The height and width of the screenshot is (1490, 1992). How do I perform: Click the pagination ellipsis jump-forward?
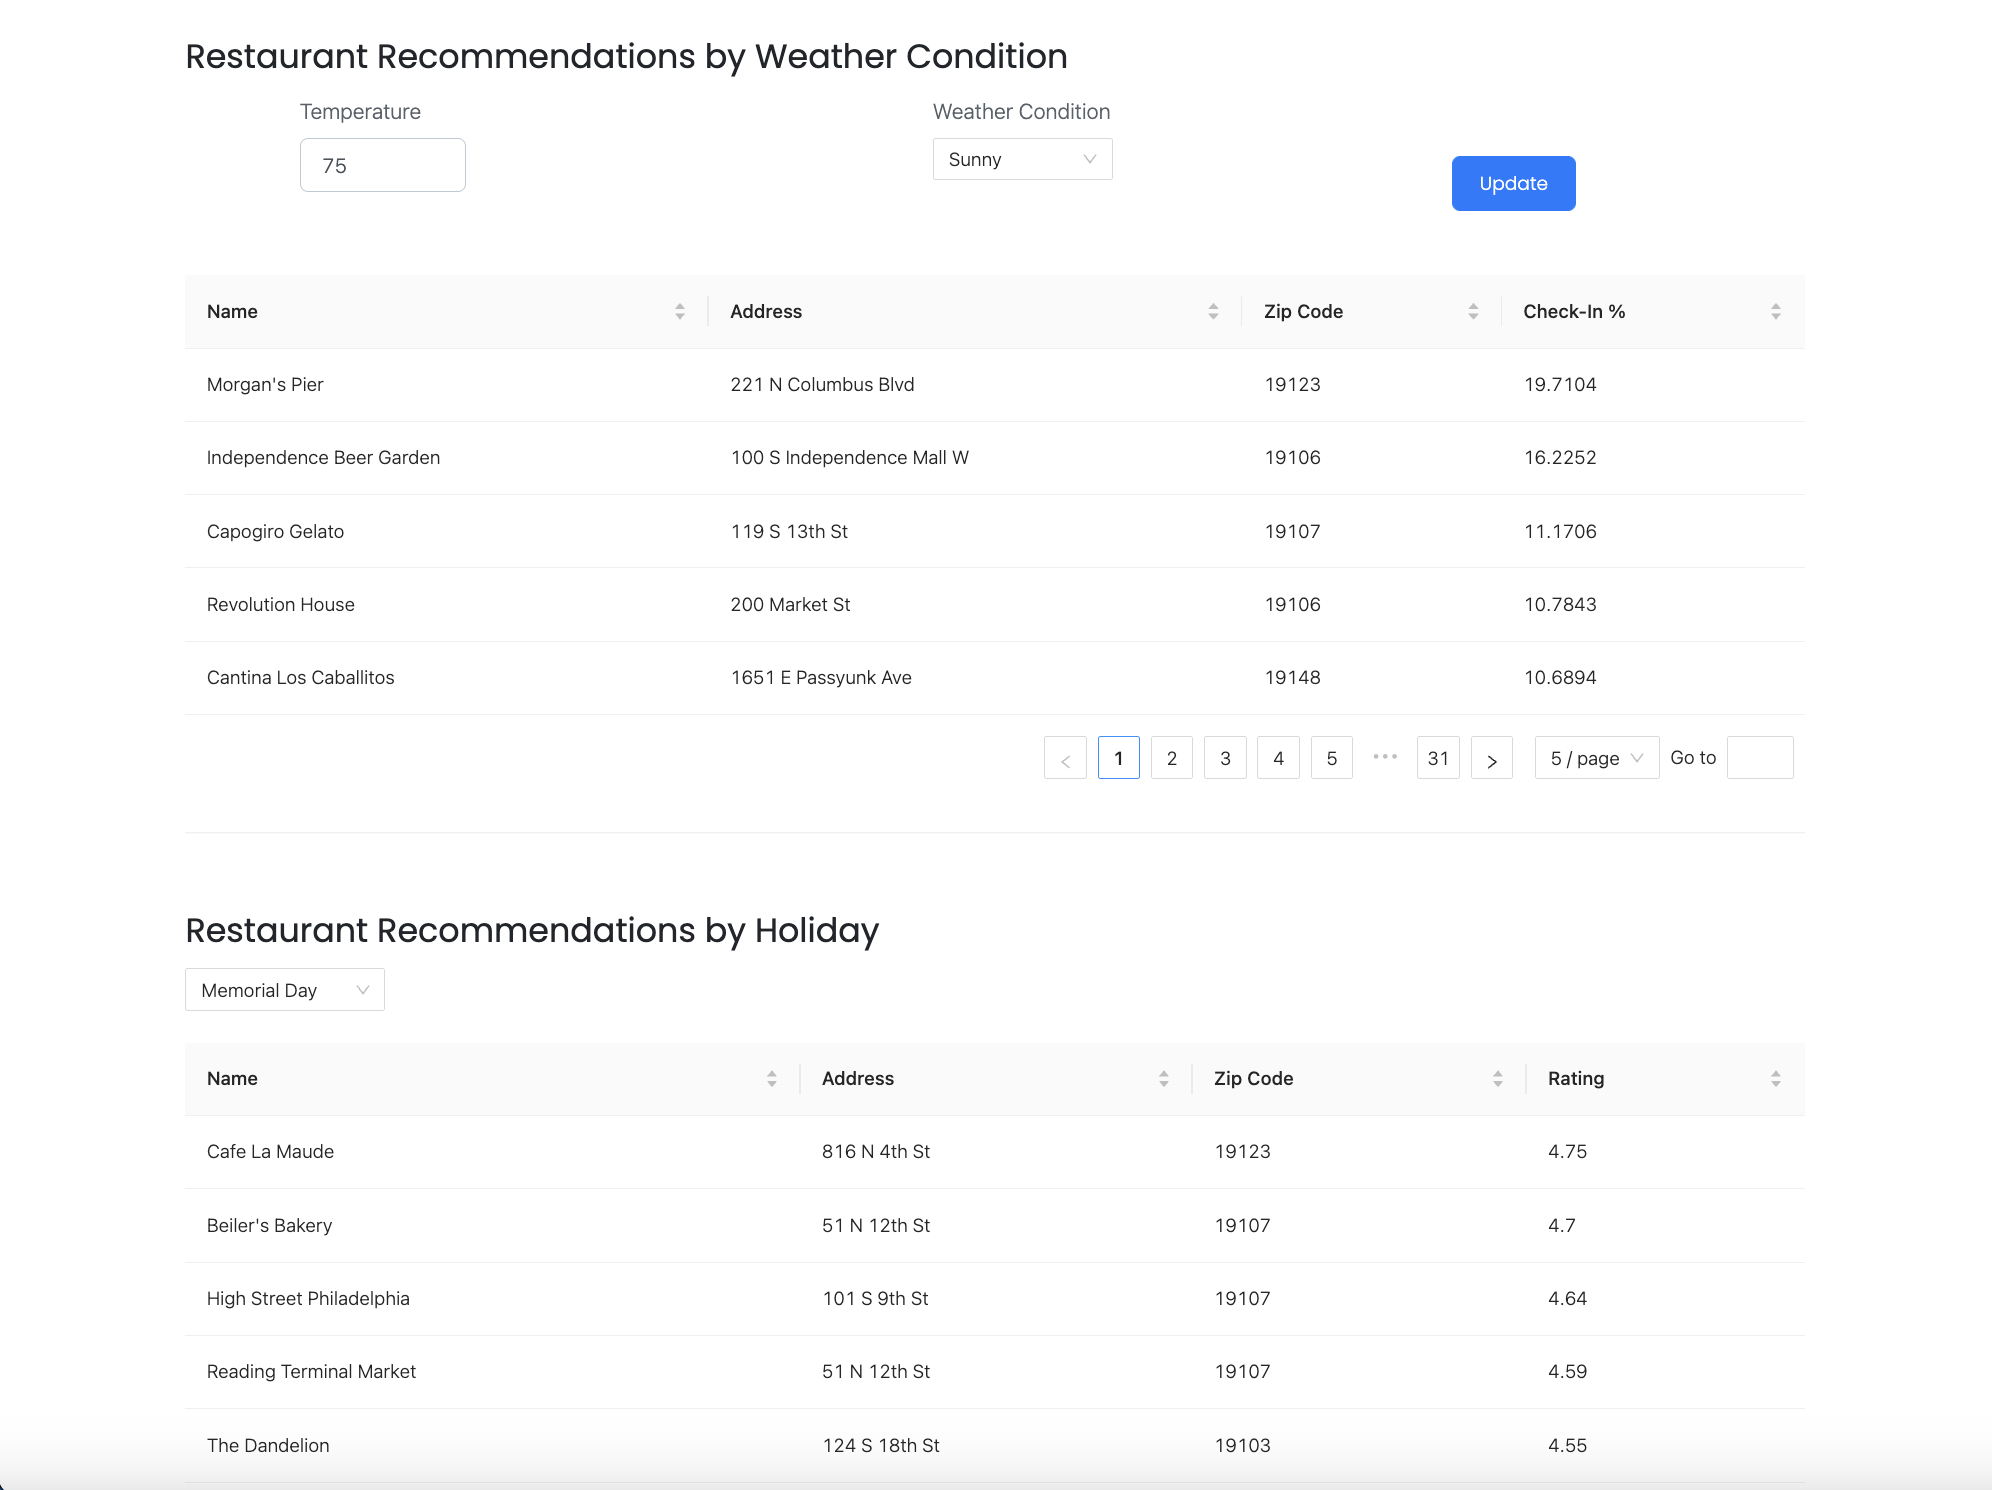[1385, 757]
